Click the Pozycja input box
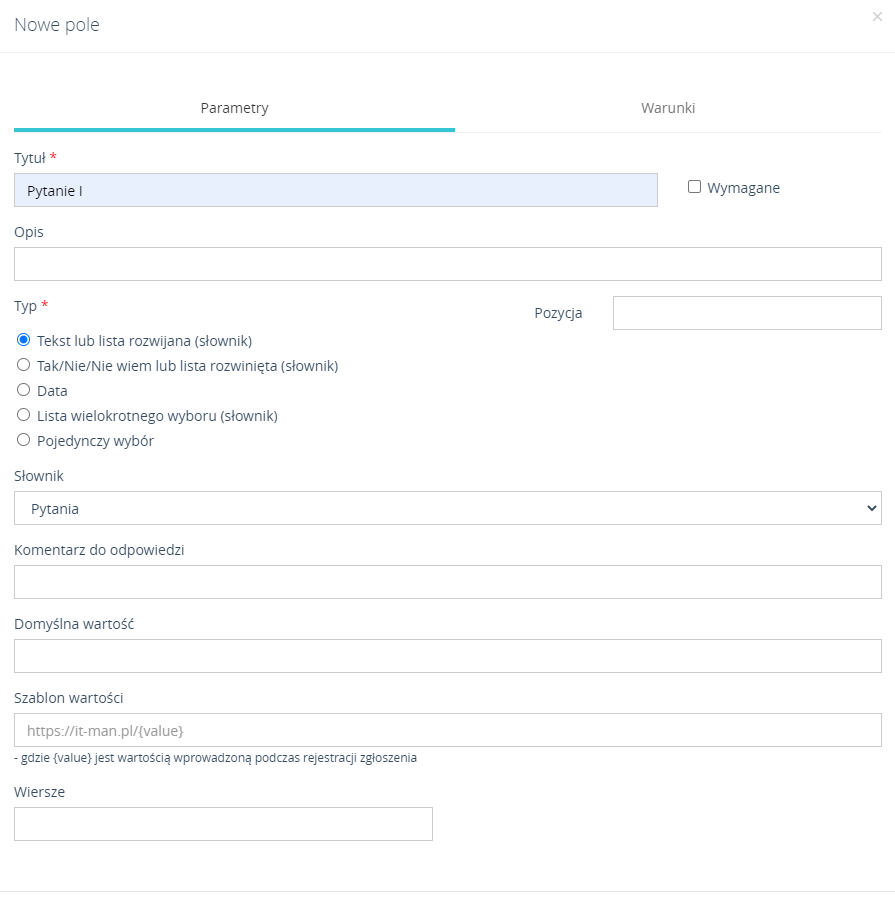The image size is (895, 897). [x=746, y=313]
